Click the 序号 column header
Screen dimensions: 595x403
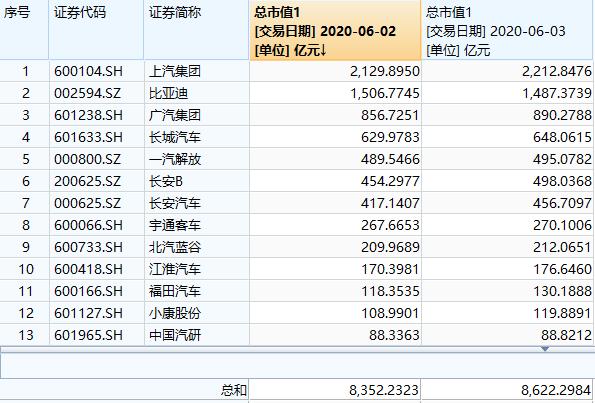tap(24, 30)
